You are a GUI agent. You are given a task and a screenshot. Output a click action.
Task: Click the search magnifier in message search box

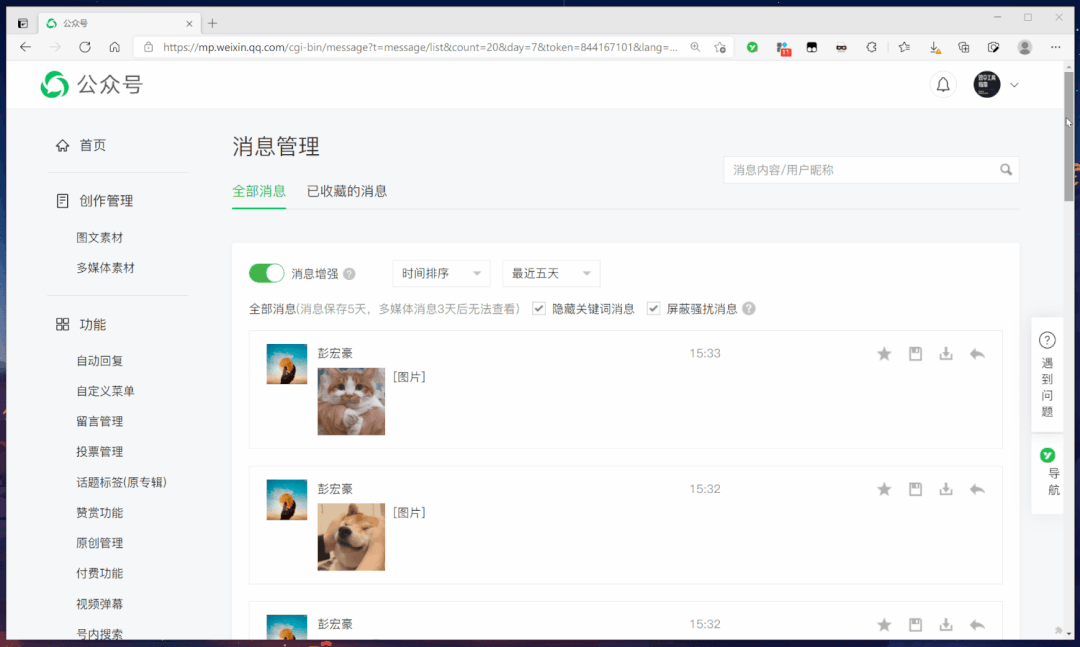coord(1006,169)
